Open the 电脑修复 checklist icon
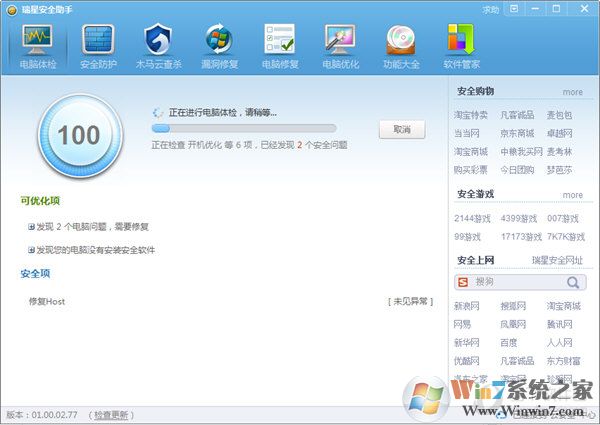This screenshot has width=600, height=425. pyautogui.click(x=279, y=46)
